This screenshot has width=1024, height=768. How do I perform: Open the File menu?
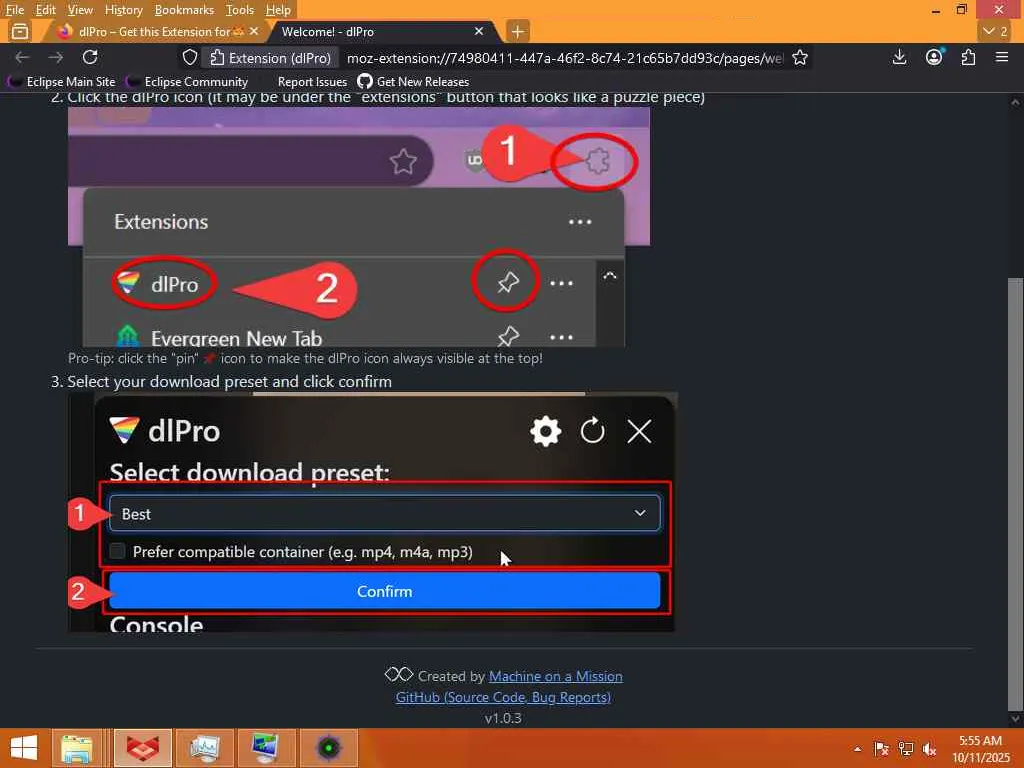[x=14, y=10]
